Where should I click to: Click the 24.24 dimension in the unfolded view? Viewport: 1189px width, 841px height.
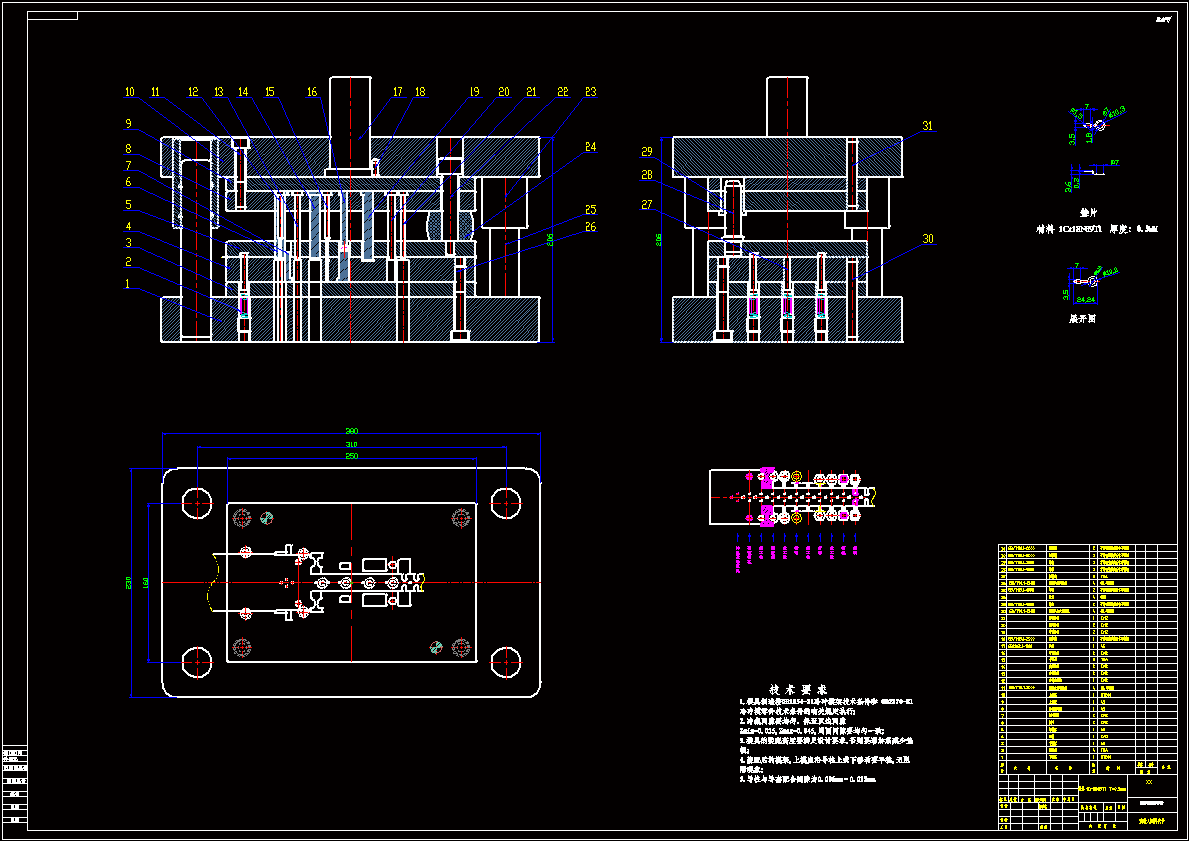(x=1085, y=300)
